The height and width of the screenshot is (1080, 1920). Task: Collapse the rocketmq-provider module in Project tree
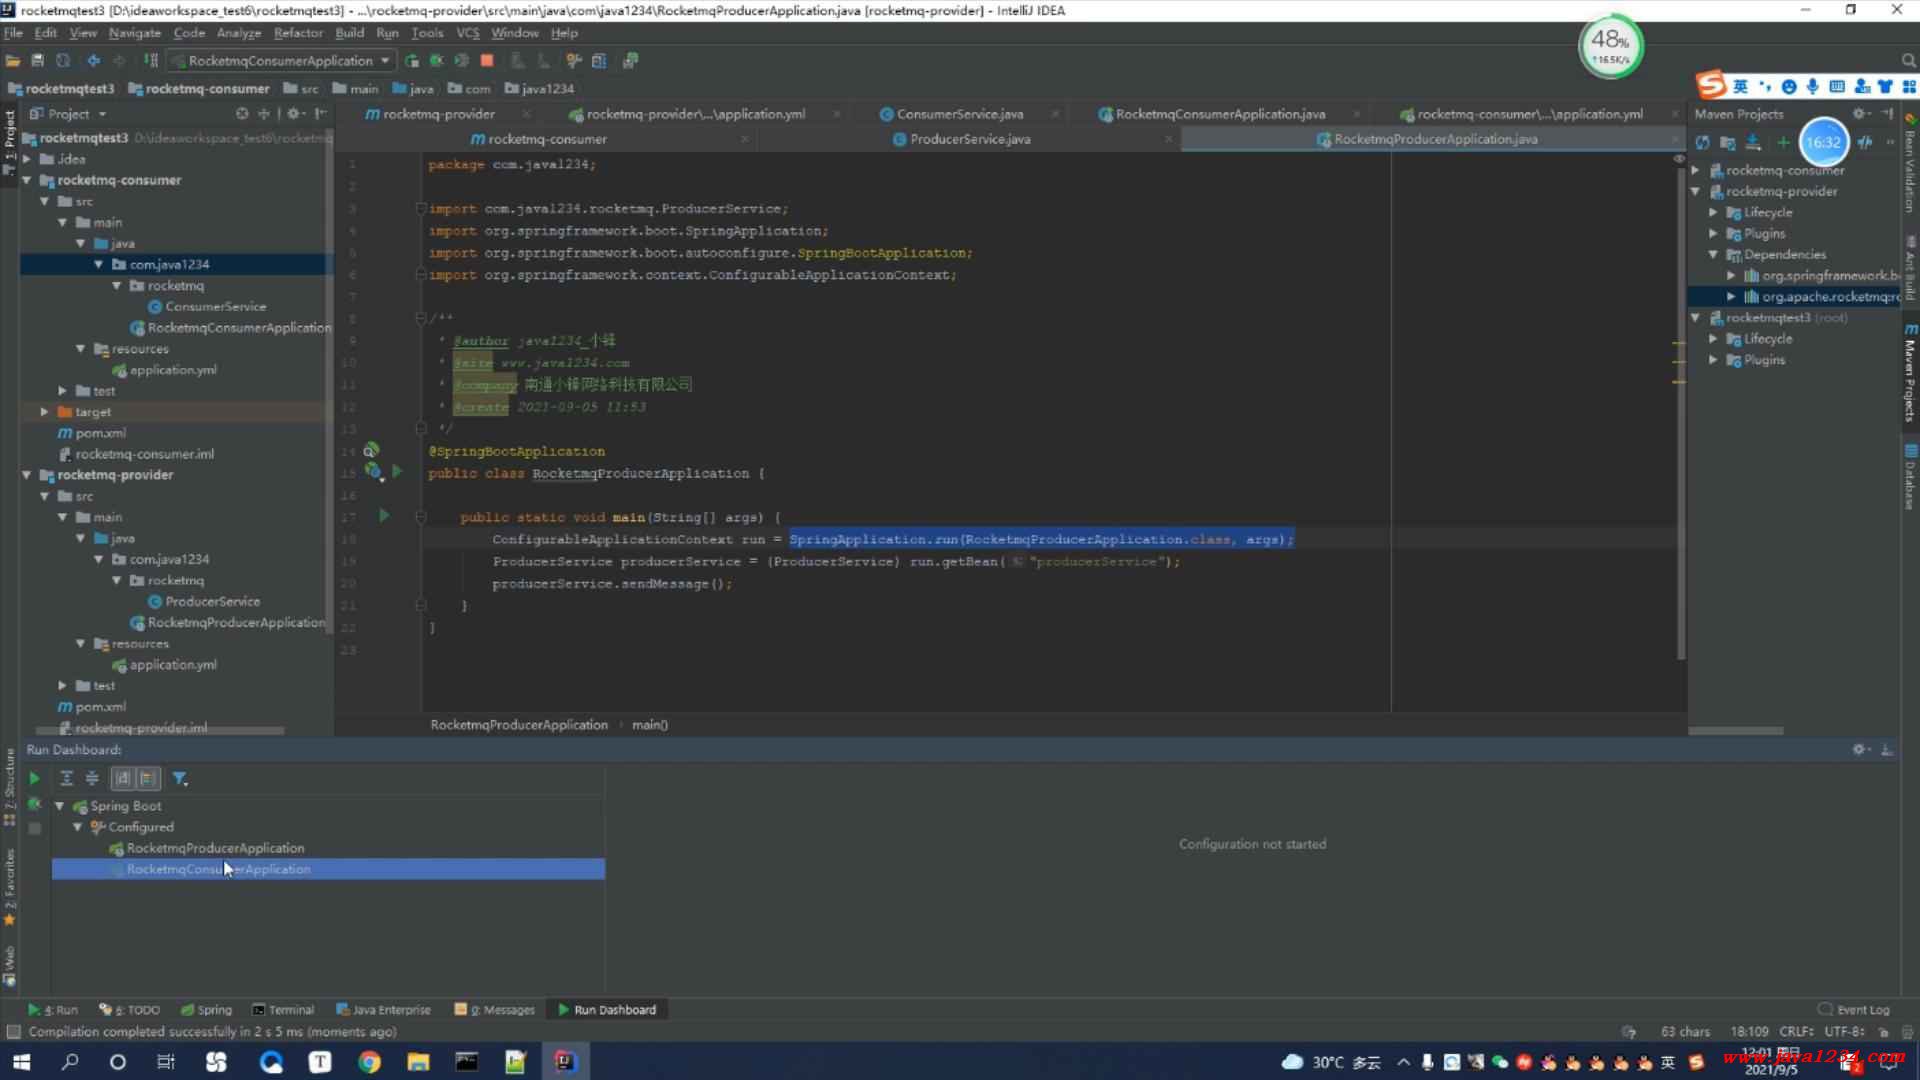pos(27,475)
